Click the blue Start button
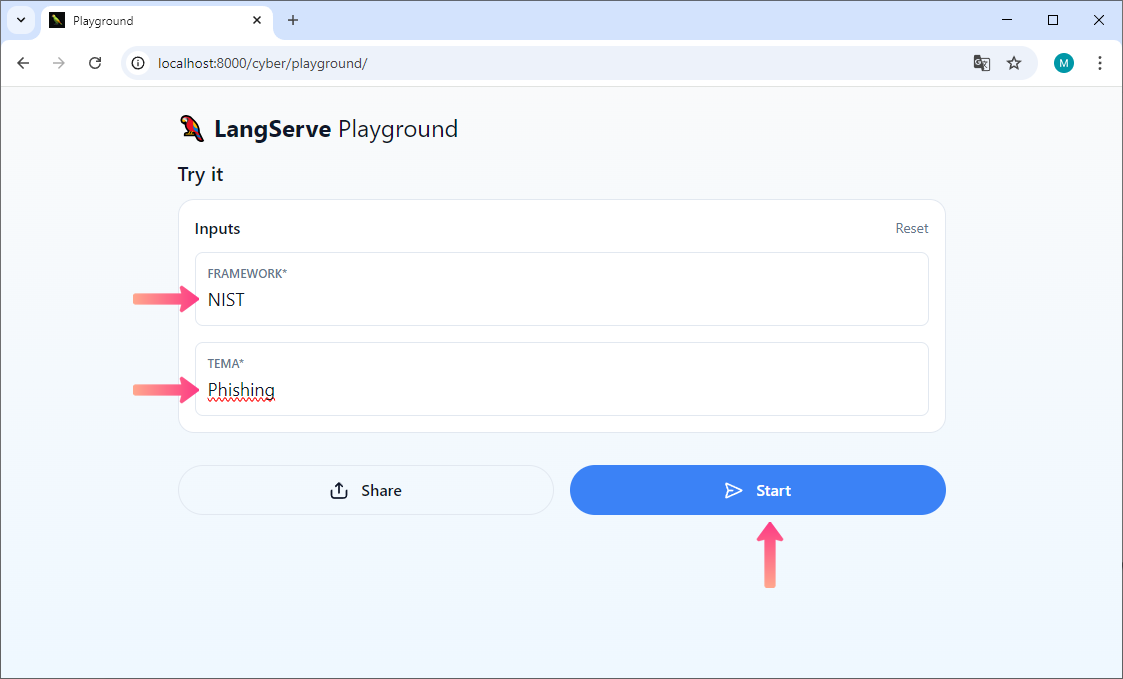The image size is (1123, 679). [x=758, y=490]
